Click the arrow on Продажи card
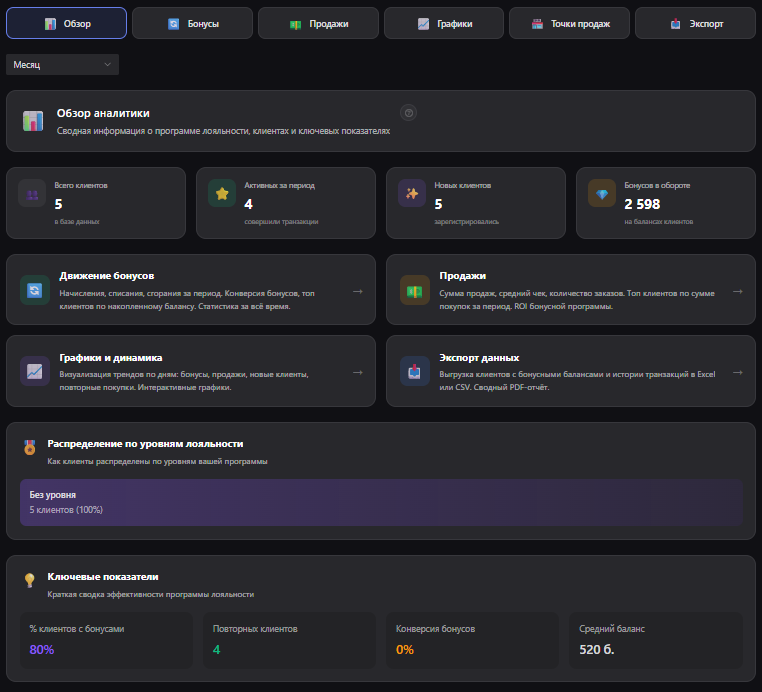Image resolution: width=762 pixels, height=692 pixels. [x=737, y=291]
